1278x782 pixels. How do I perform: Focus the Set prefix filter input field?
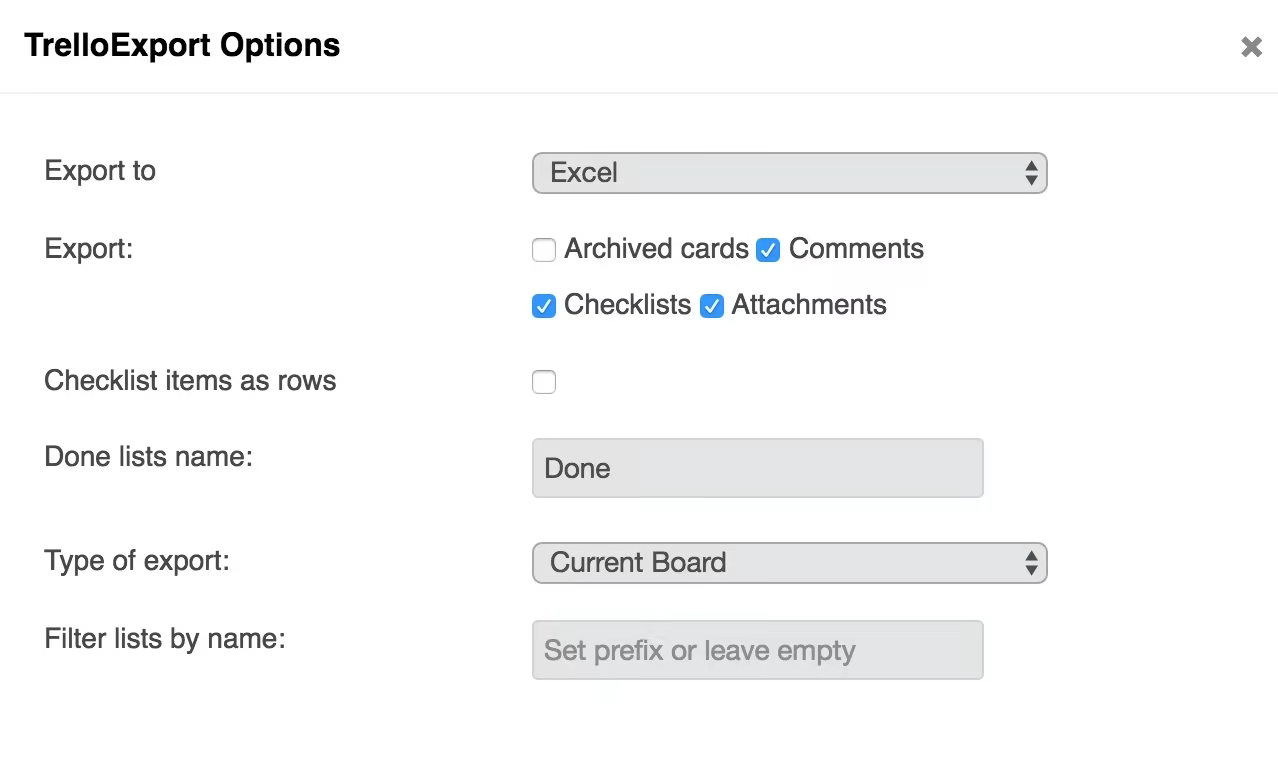(757, 651)
